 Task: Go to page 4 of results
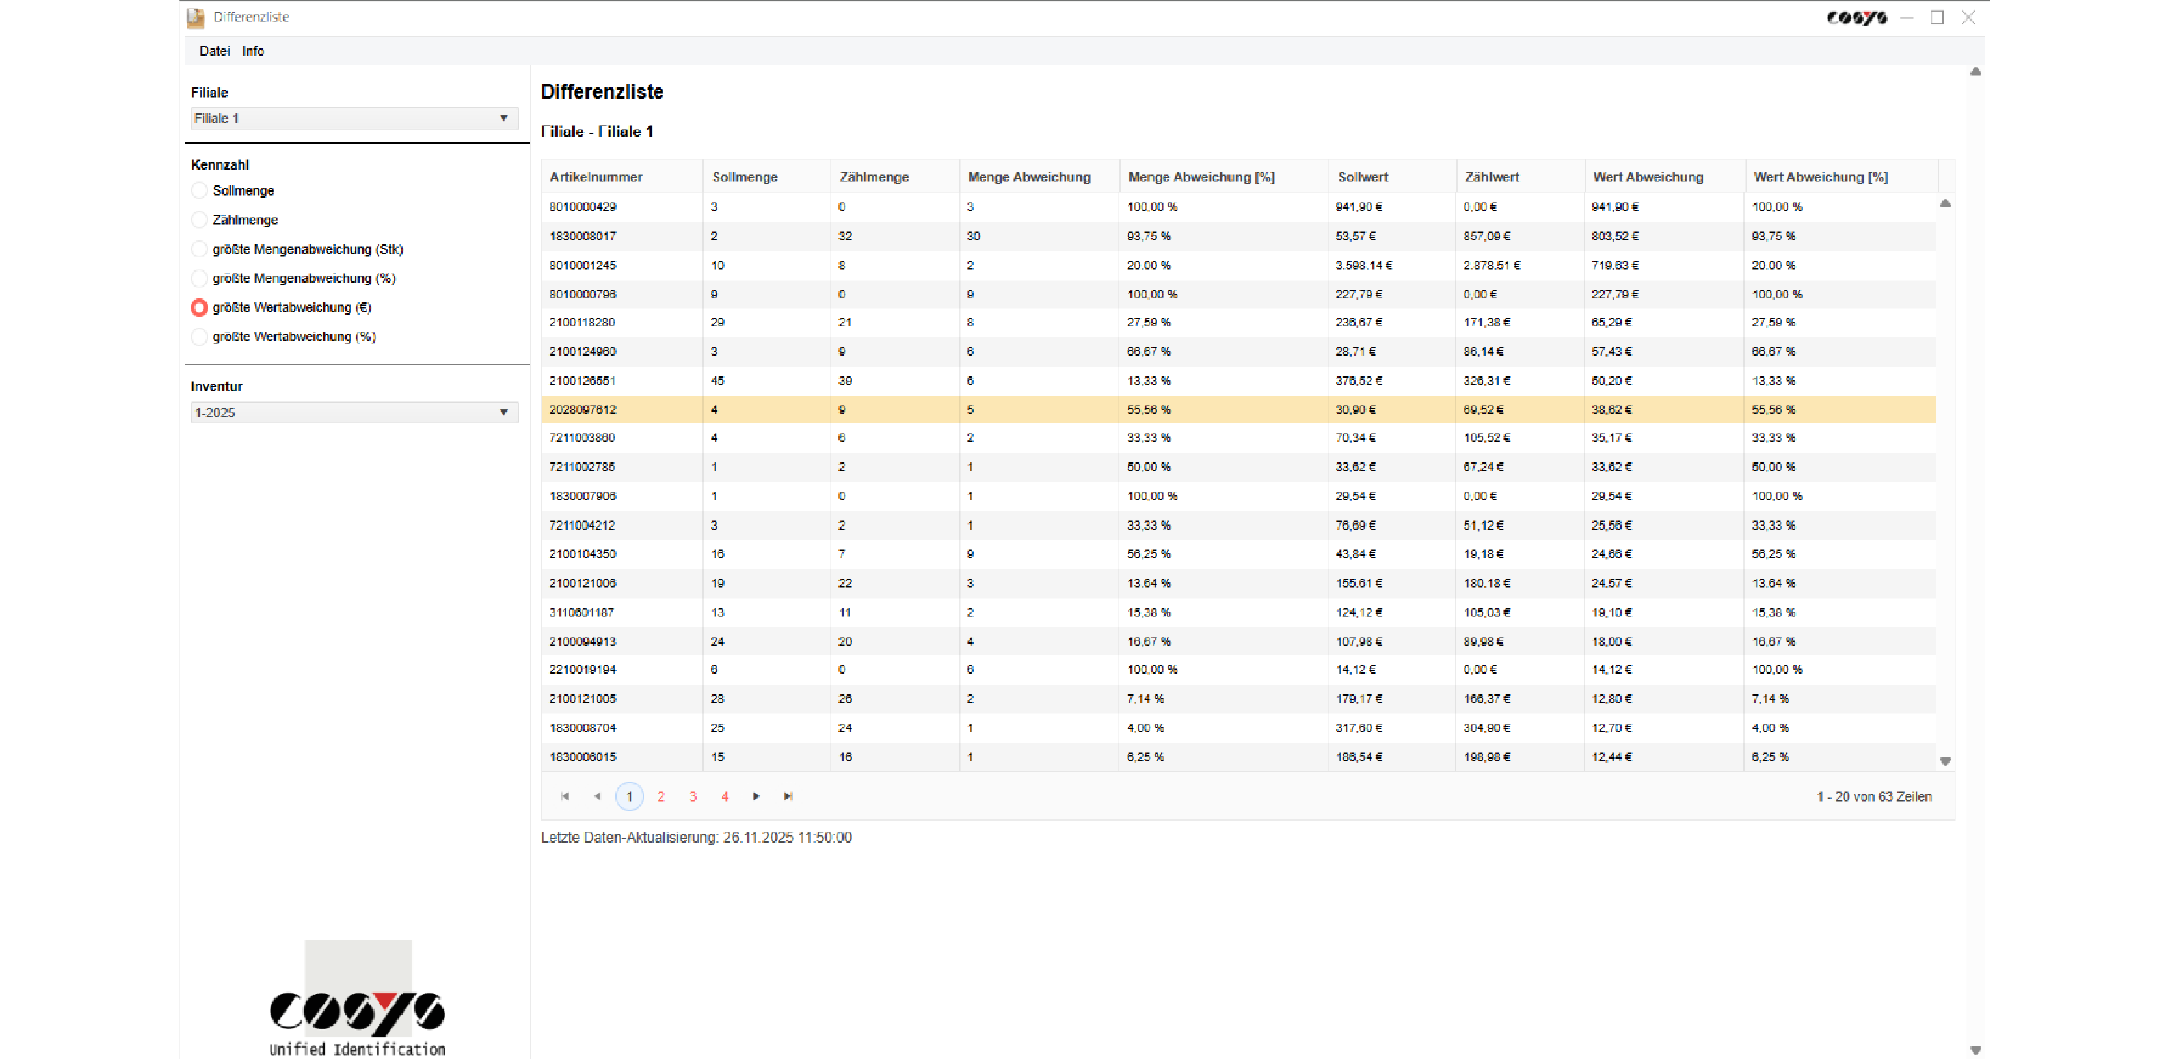[725, 797]
